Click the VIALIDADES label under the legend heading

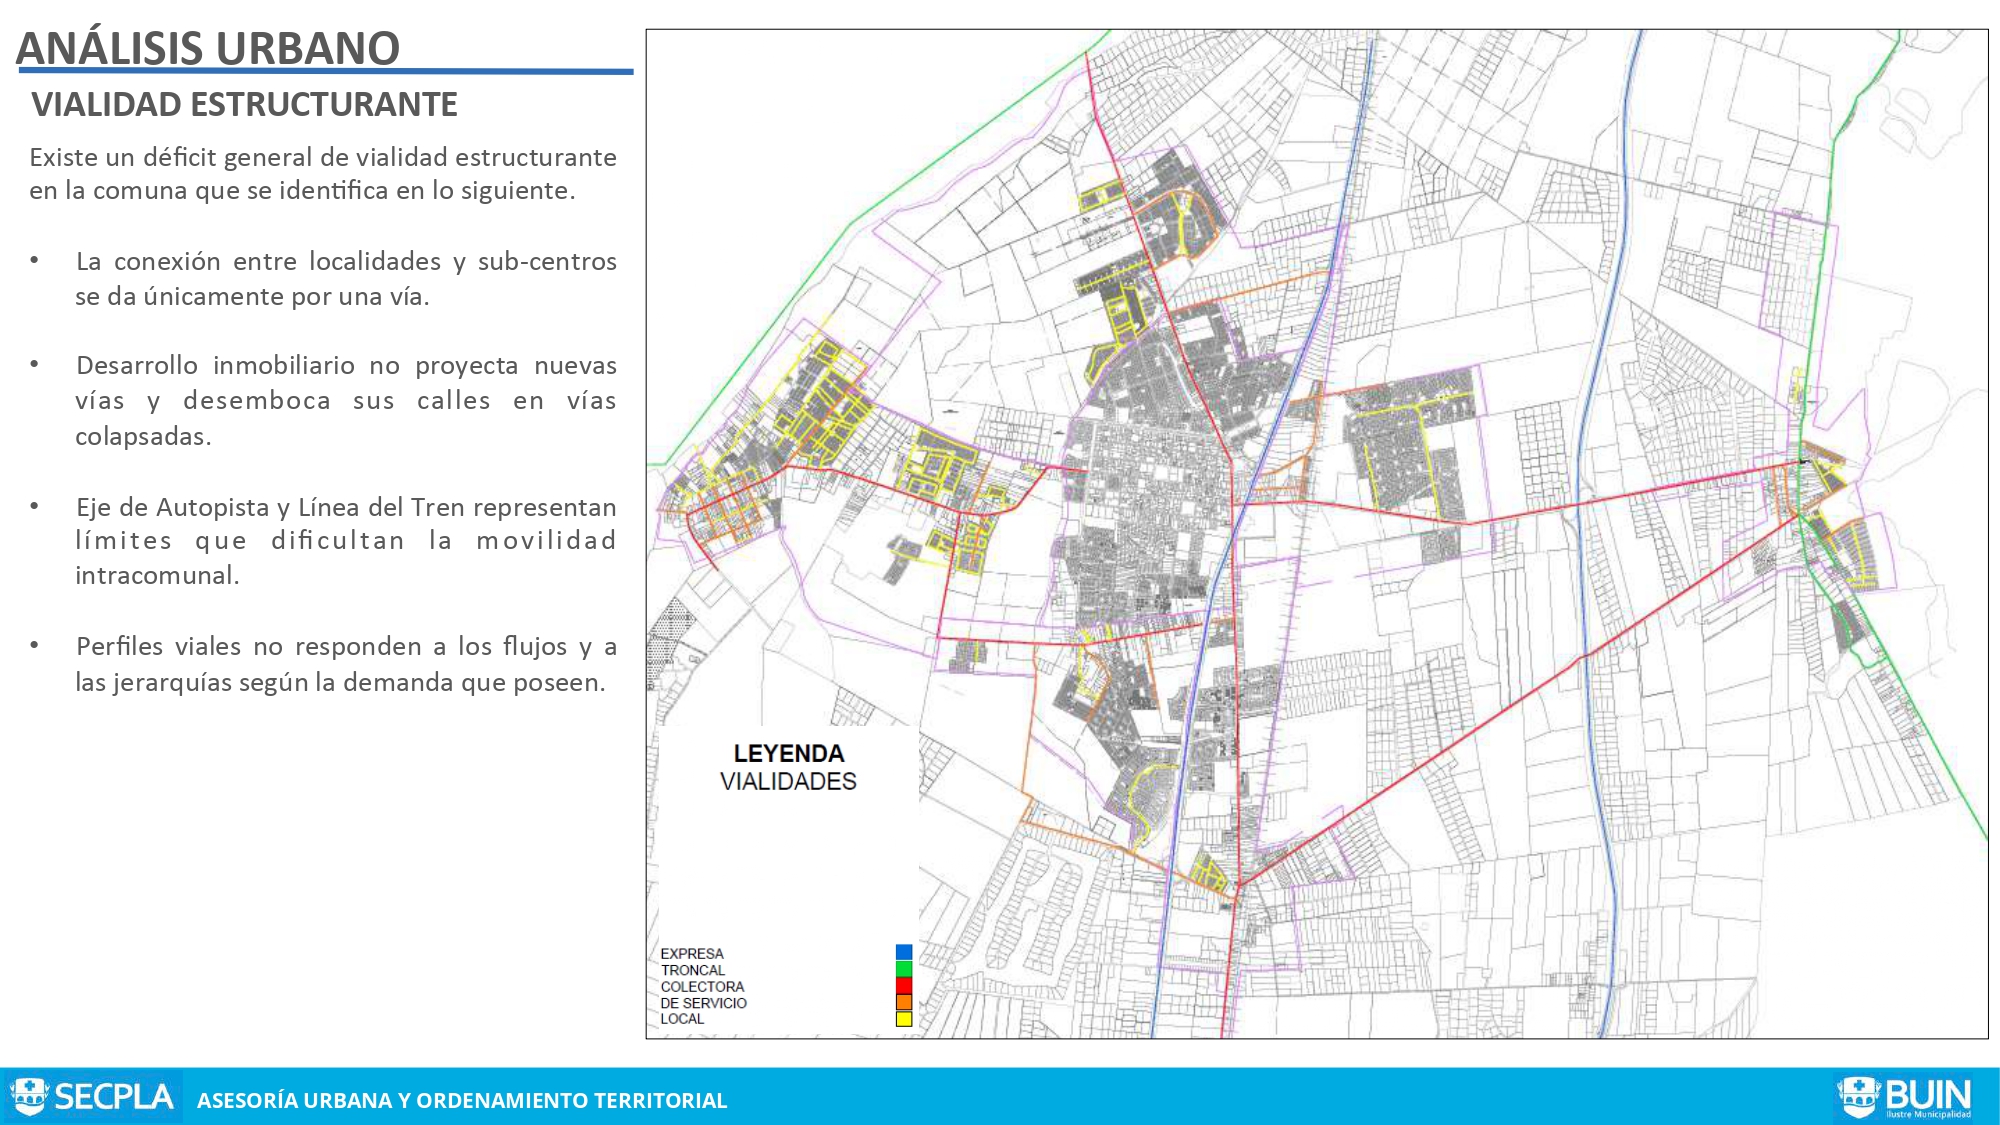pos(788,781)
